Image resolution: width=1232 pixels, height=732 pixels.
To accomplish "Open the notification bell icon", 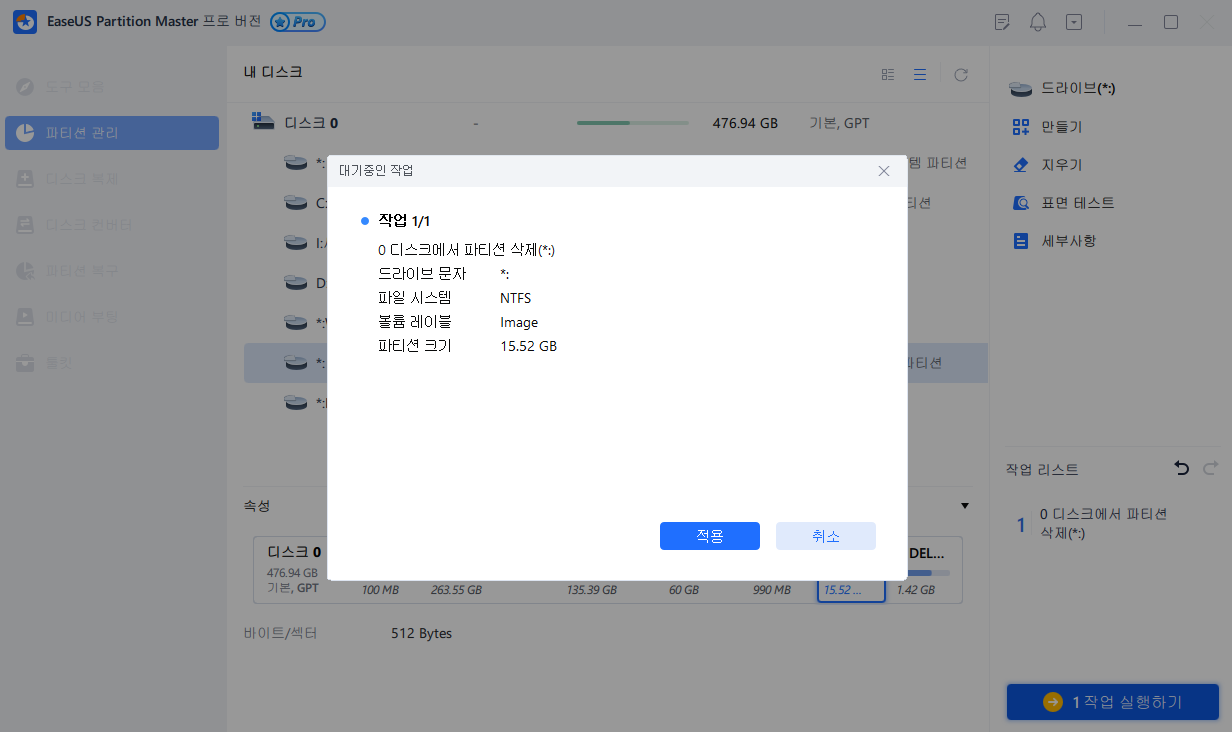I will click(1037, 21).
